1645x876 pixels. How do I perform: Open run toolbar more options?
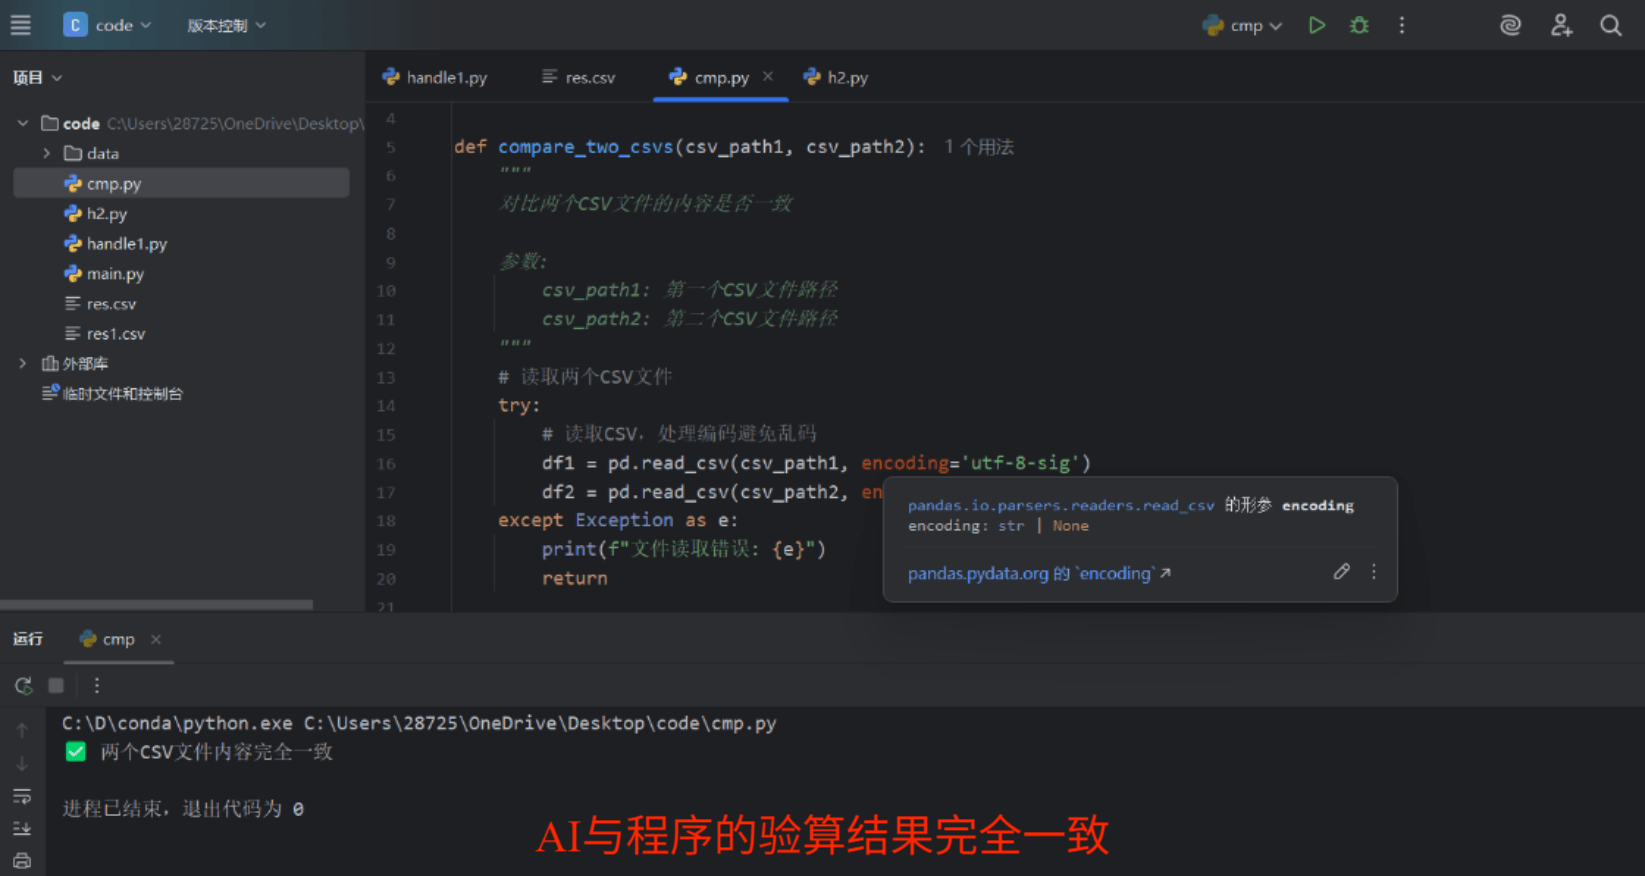96,685
